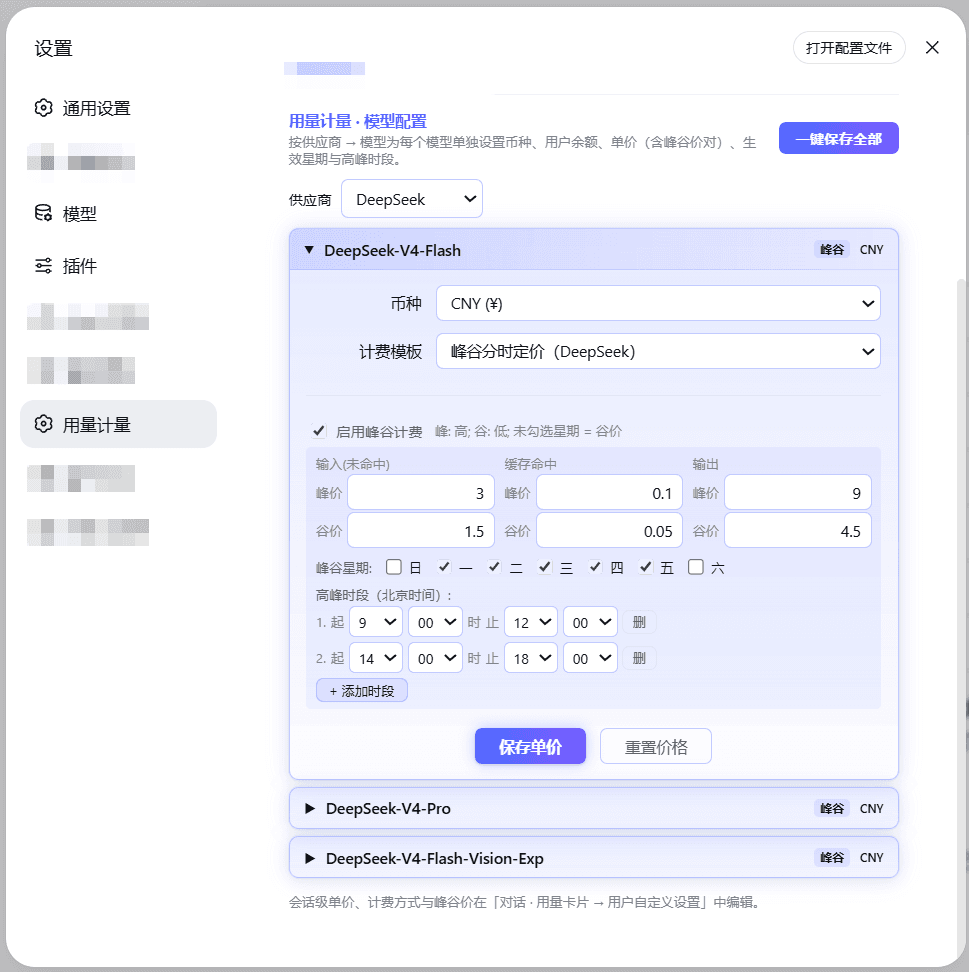Open 通用设置 in the sidebar

(118, 108)
